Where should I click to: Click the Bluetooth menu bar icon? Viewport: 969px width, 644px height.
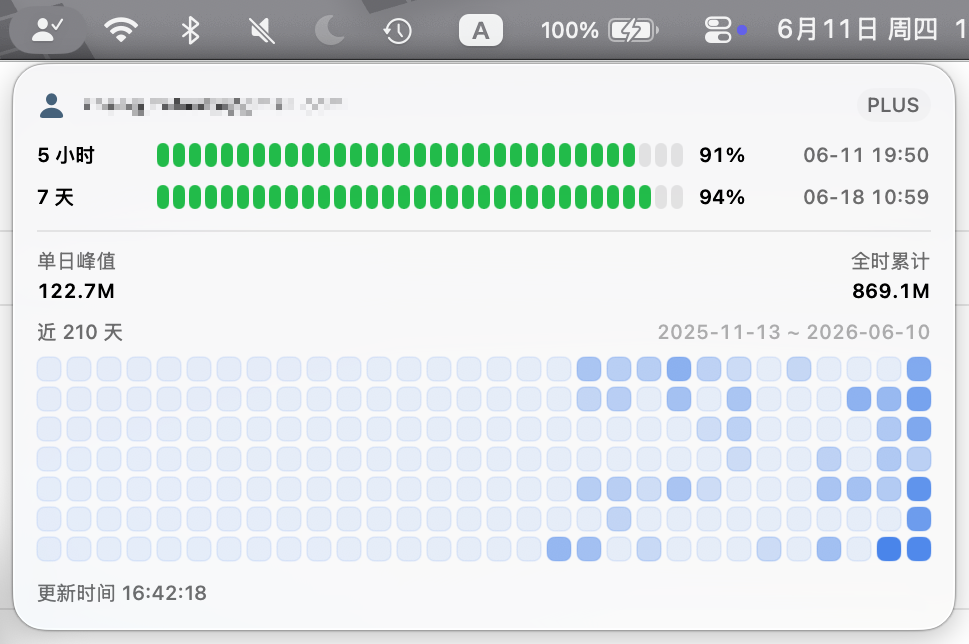pos(190,30)
